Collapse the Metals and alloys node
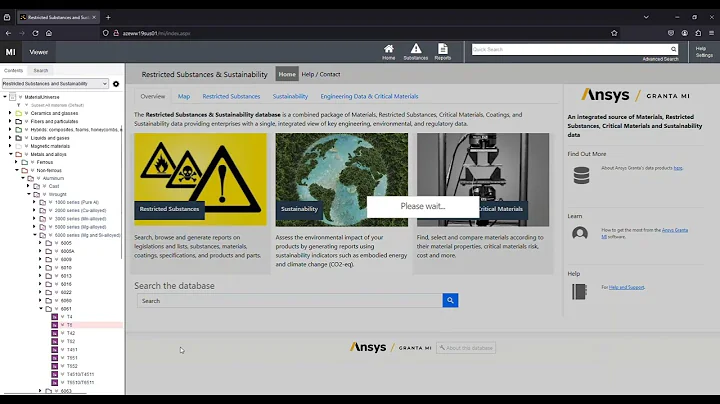 tap(11, 154)
